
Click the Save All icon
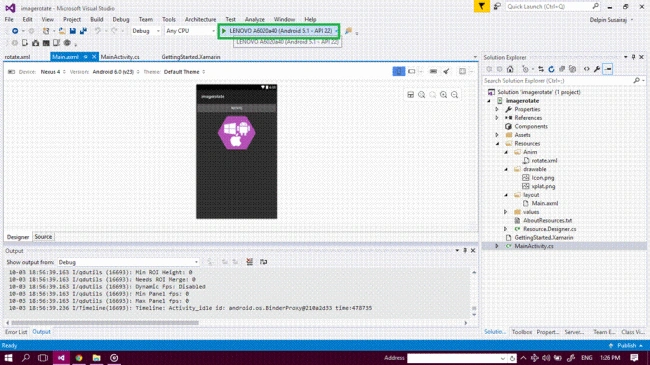[x=83, y=31]
